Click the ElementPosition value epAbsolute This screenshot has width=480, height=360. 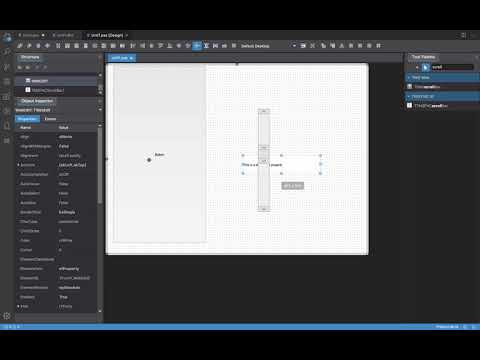coord(69,287)
